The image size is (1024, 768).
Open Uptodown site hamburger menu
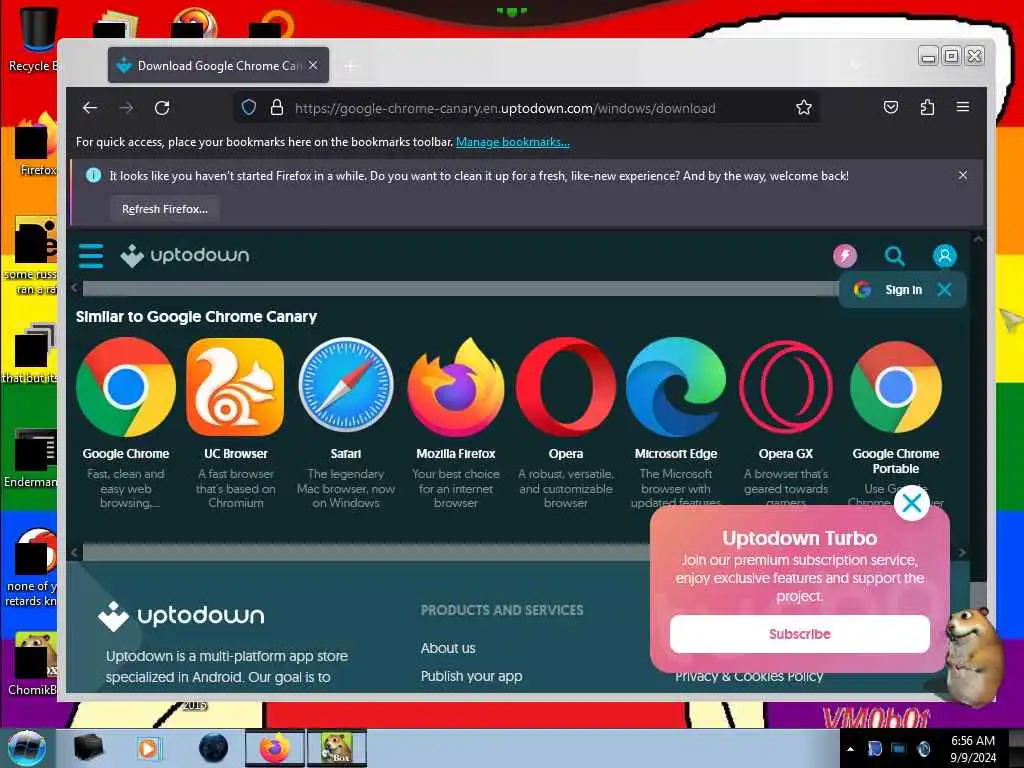point(91,256)
